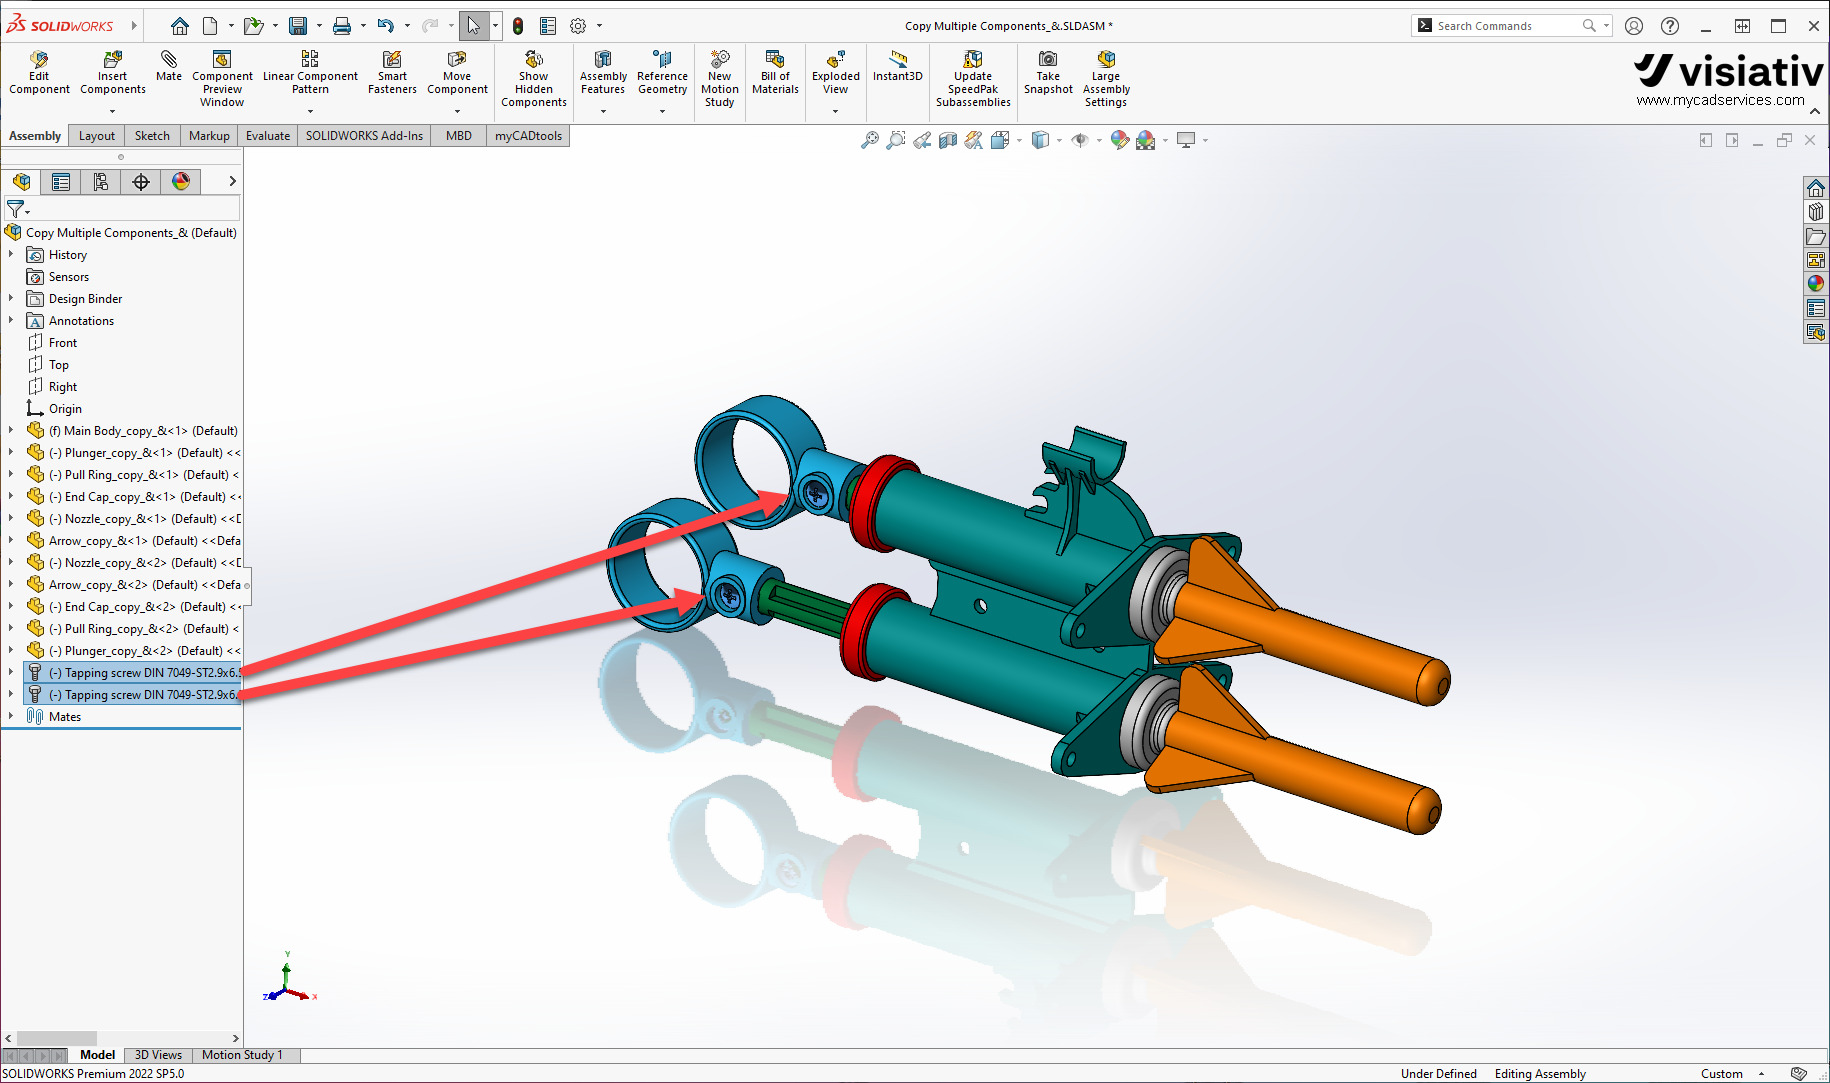Click Take Snapshot
The height and width of the screenshot is (1083, 1830).
tap(1048, 73)
